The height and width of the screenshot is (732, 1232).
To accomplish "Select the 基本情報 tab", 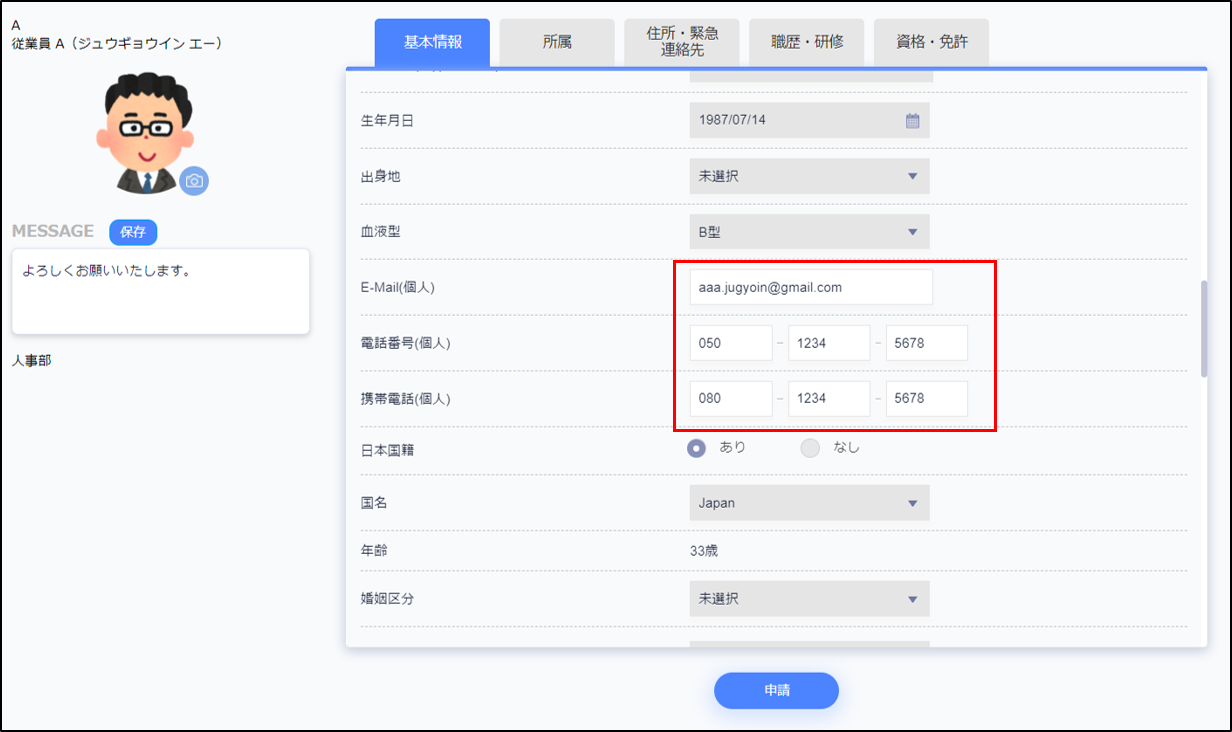I will [432, 43].
